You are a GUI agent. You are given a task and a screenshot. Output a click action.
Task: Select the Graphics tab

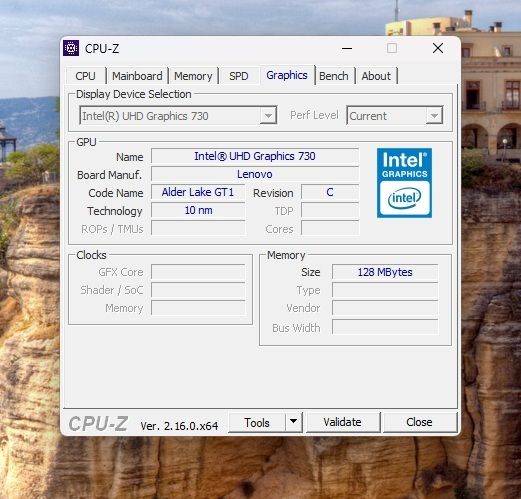coord(287,75)
